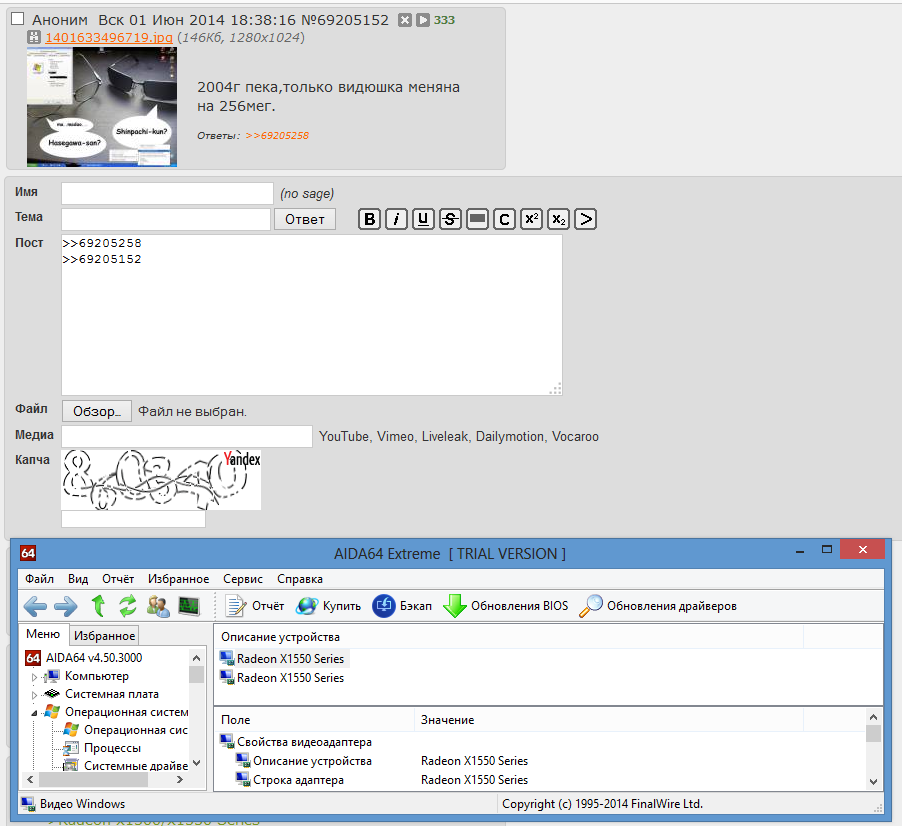Click the green Up arrow in AIDA64 toolbar
The width and height of the screenshot is (902, 826).
pyautogui.click(x=98, y=606)
